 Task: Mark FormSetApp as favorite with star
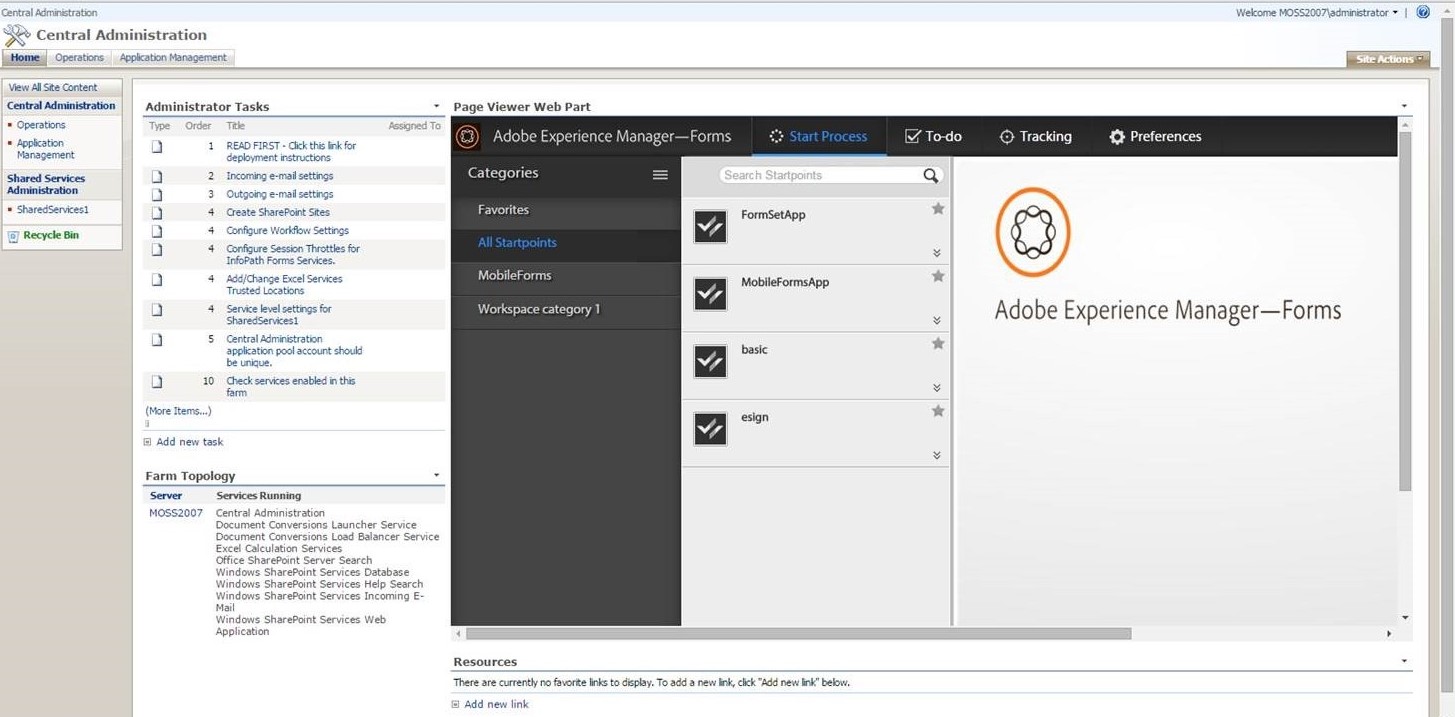coord(938,209)
